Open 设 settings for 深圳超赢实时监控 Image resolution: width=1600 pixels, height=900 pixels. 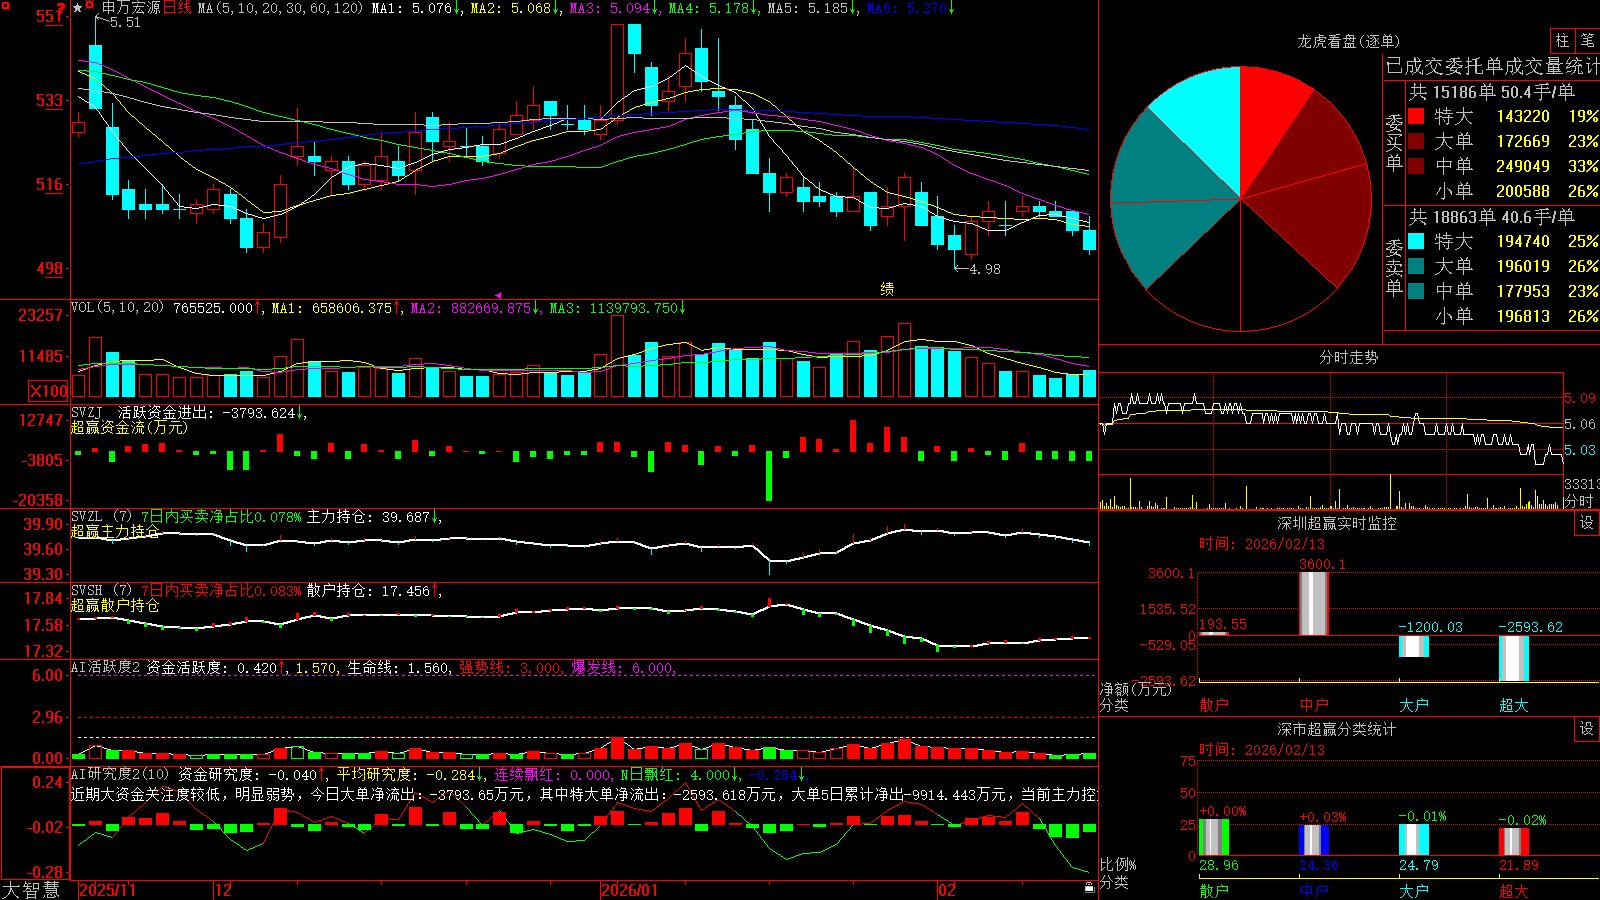pos(1587,523)
